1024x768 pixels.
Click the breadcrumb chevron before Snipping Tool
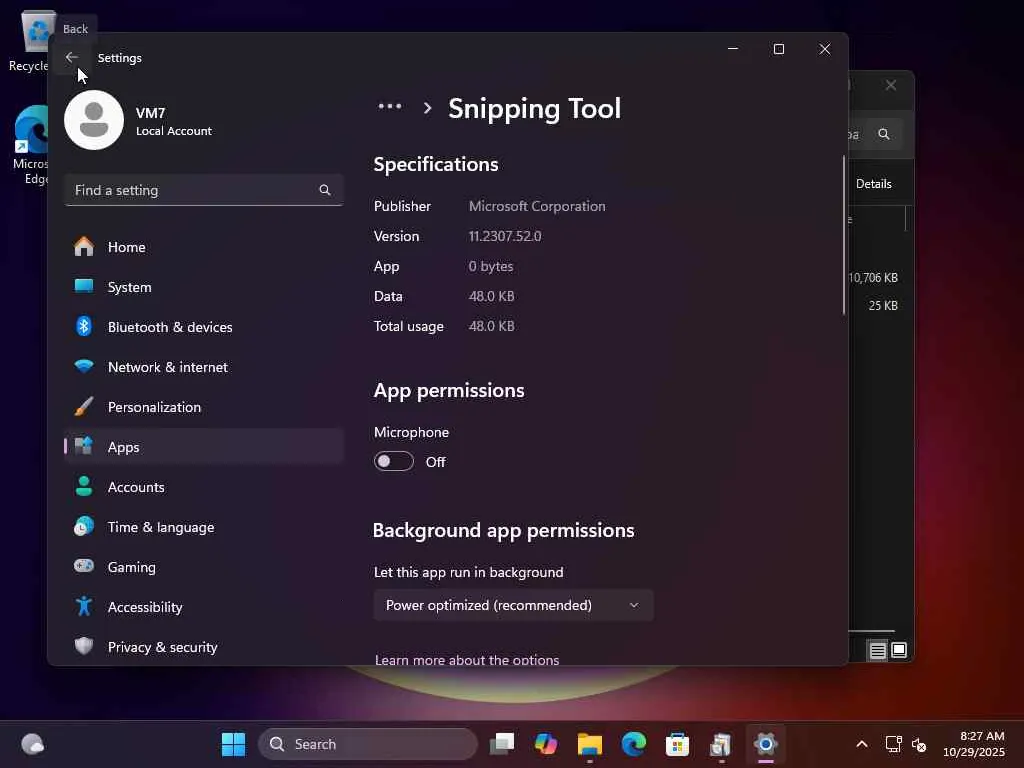coord(427,108)
